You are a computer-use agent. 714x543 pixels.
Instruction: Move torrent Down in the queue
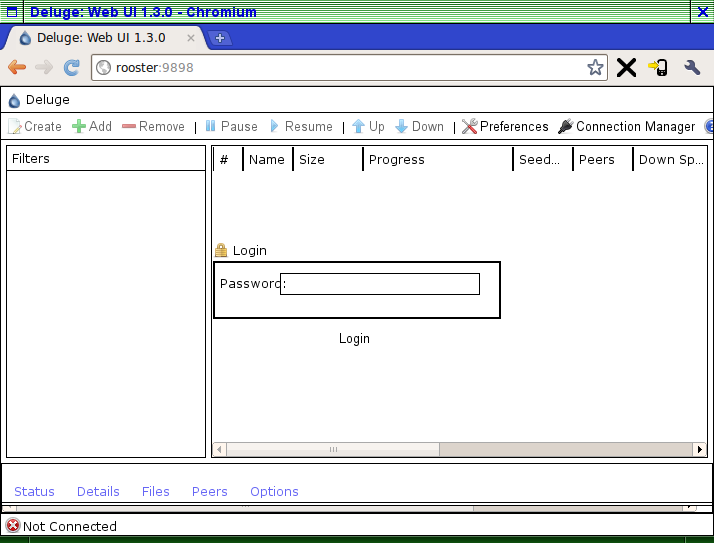tap(419, 126)
